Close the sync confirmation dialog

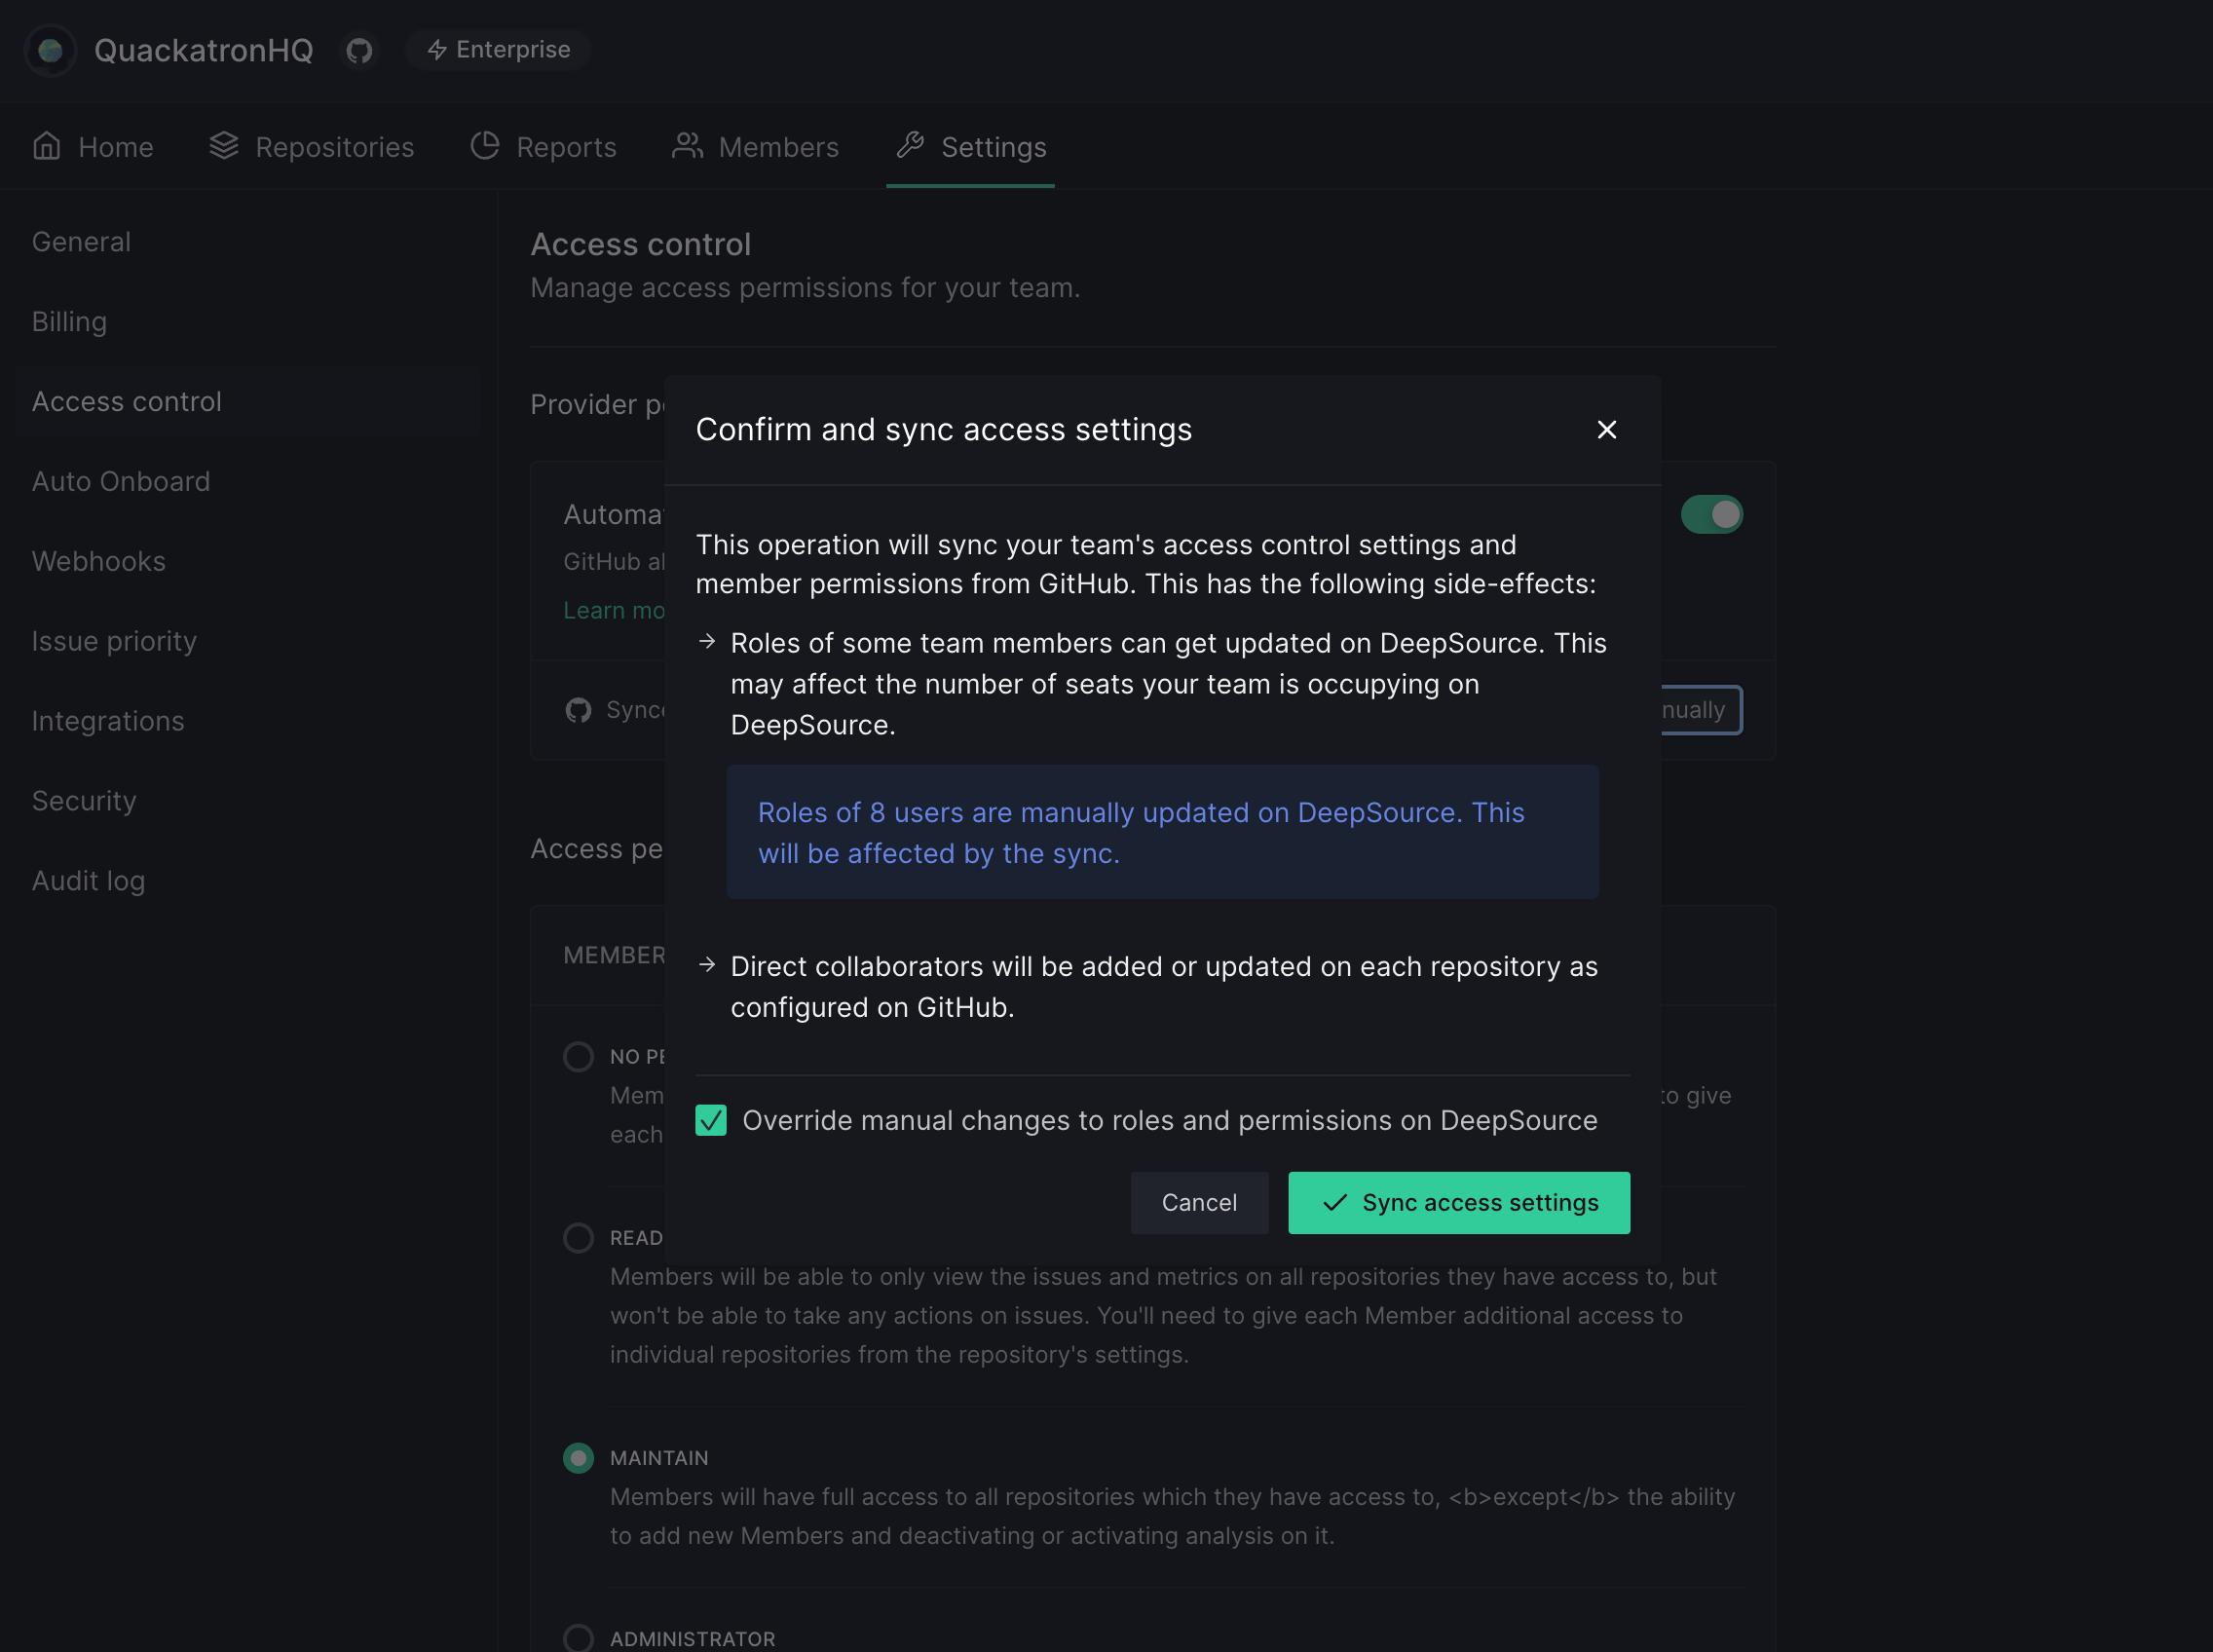click(x=1606, y=430)
